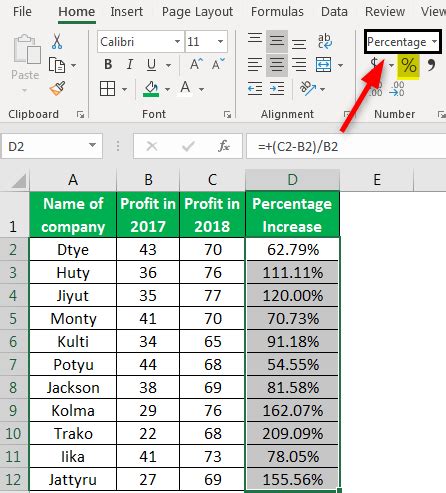Click the Fill Color paint bucket

[151, 89]
